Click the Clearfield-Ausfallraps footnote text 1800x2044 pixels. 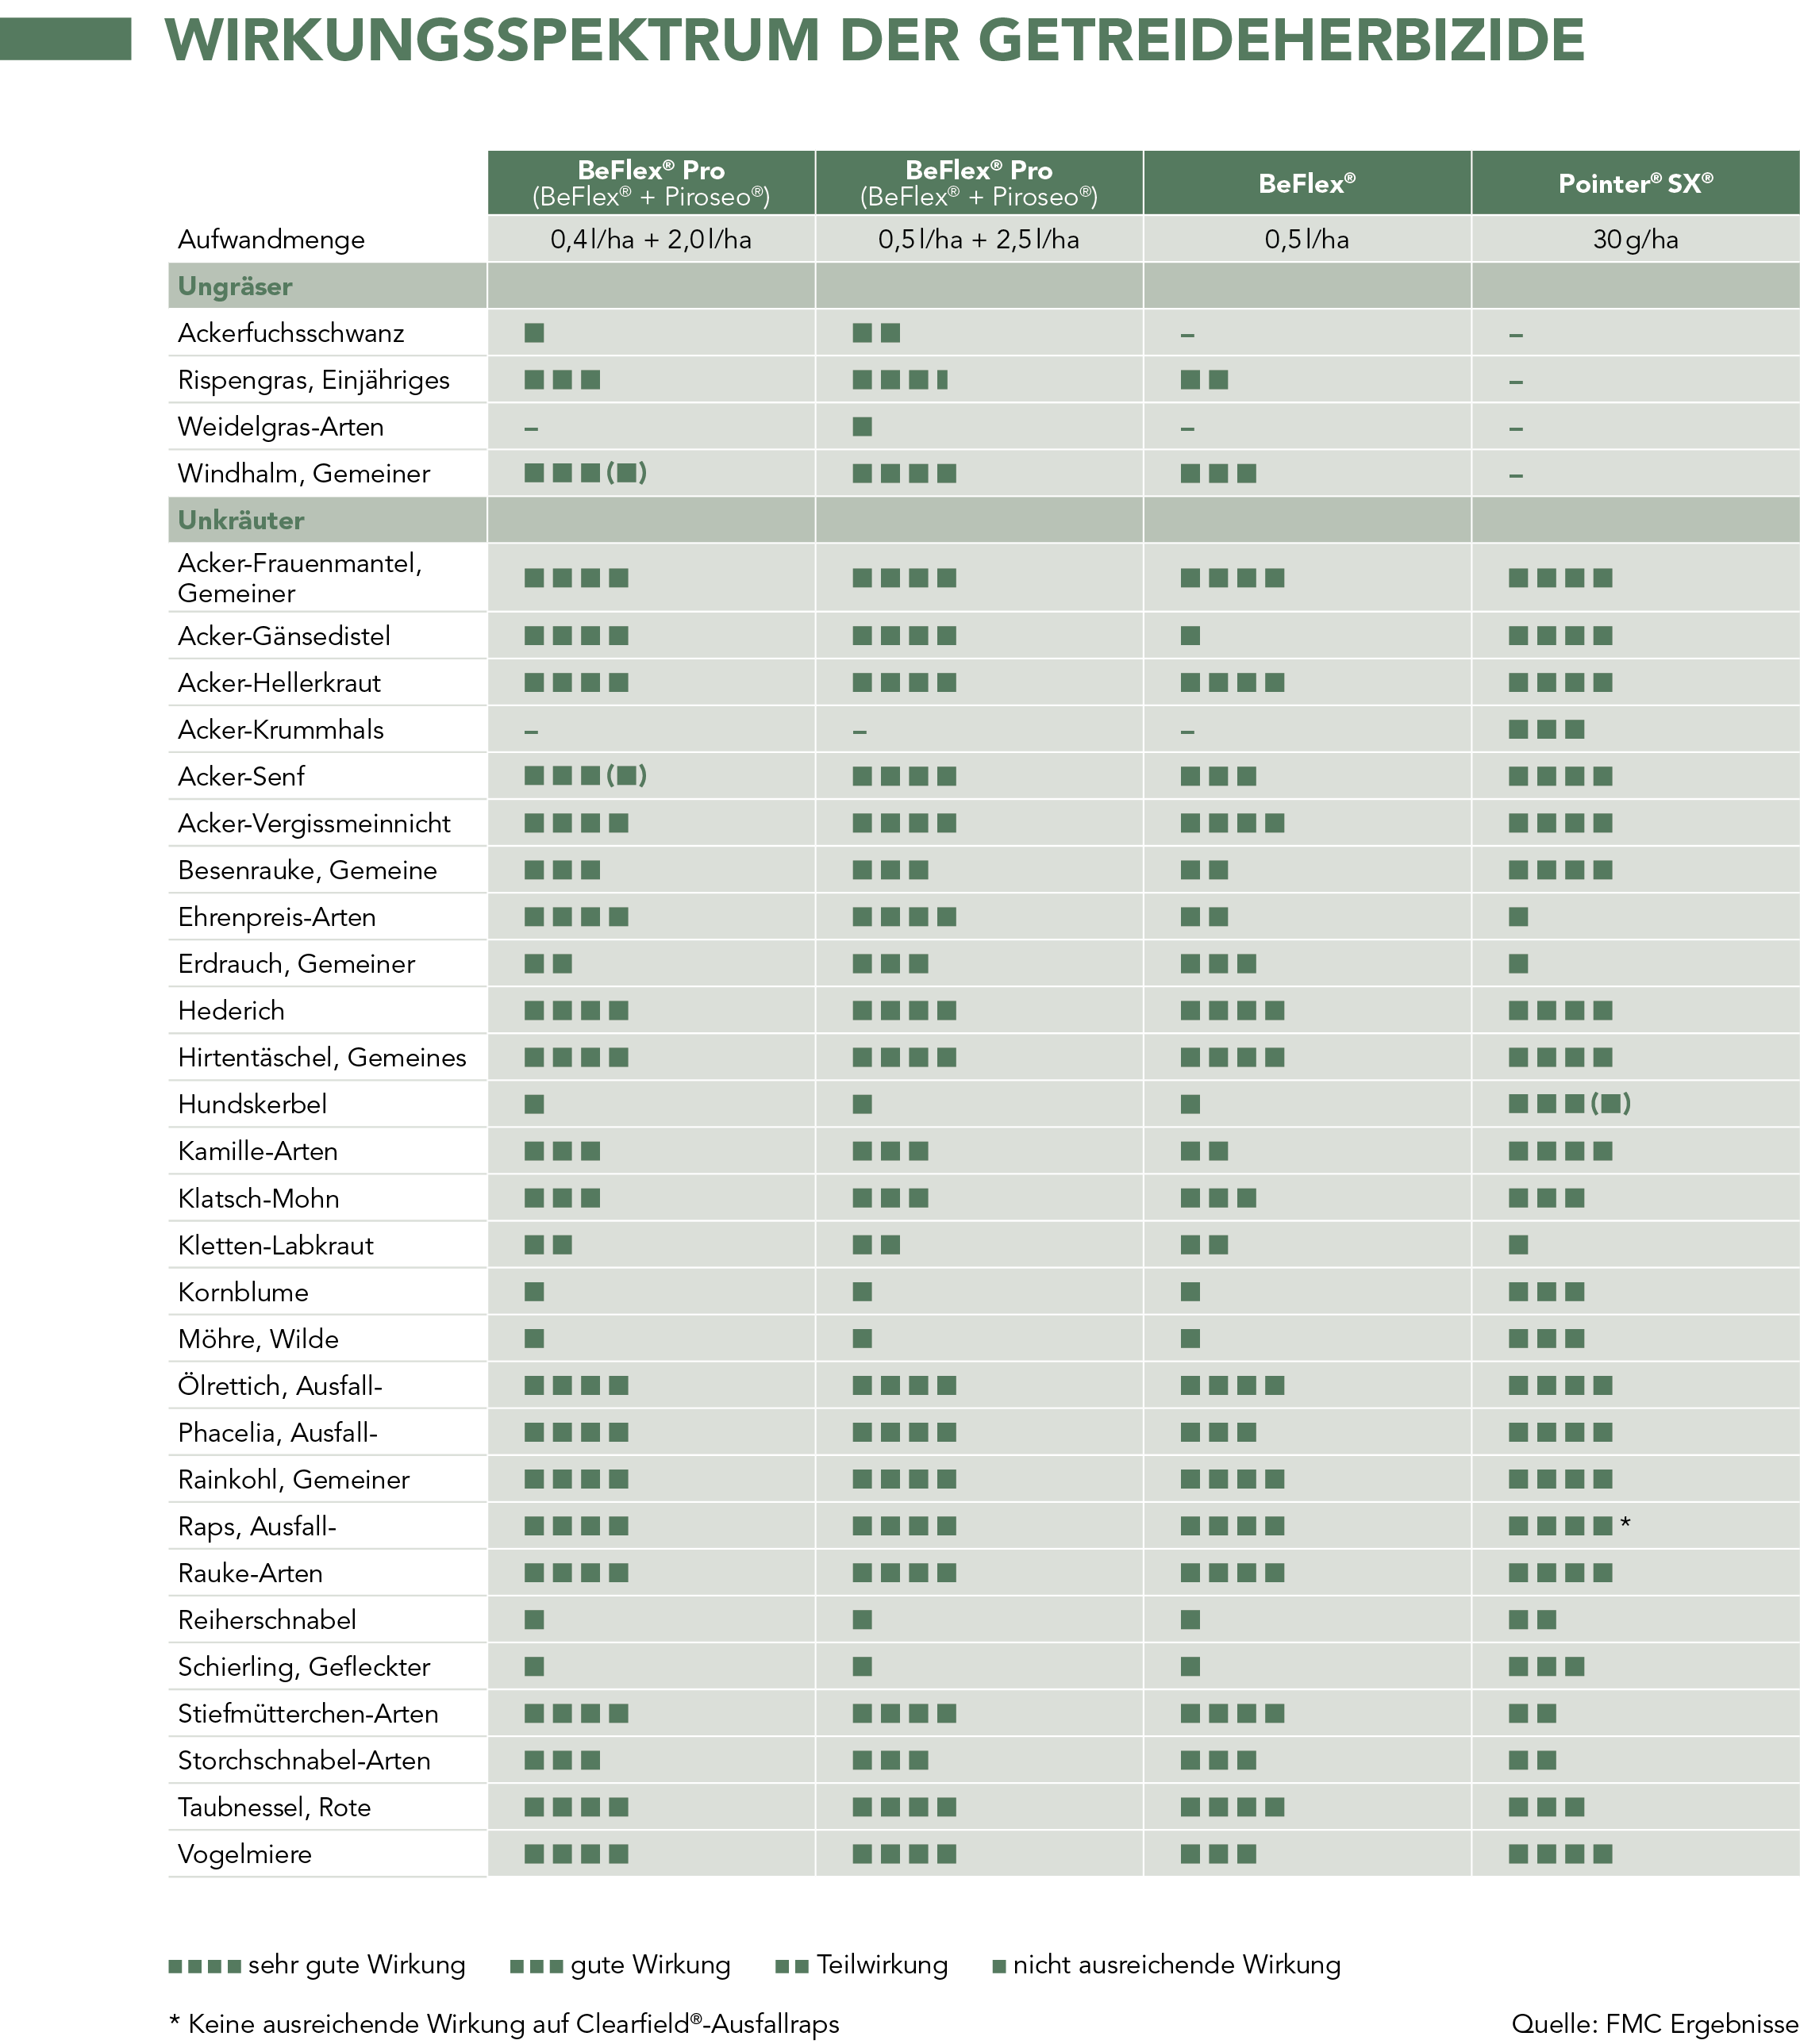click(x=504, y=2025)
